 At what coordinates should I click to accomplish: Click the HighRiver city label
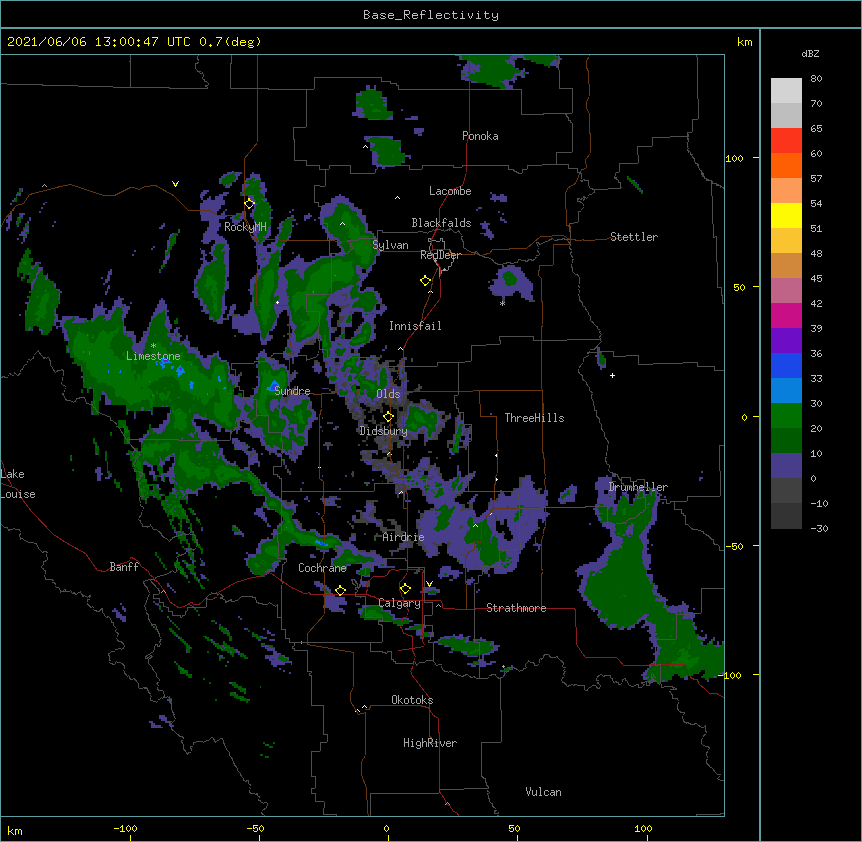coord(430,743)
